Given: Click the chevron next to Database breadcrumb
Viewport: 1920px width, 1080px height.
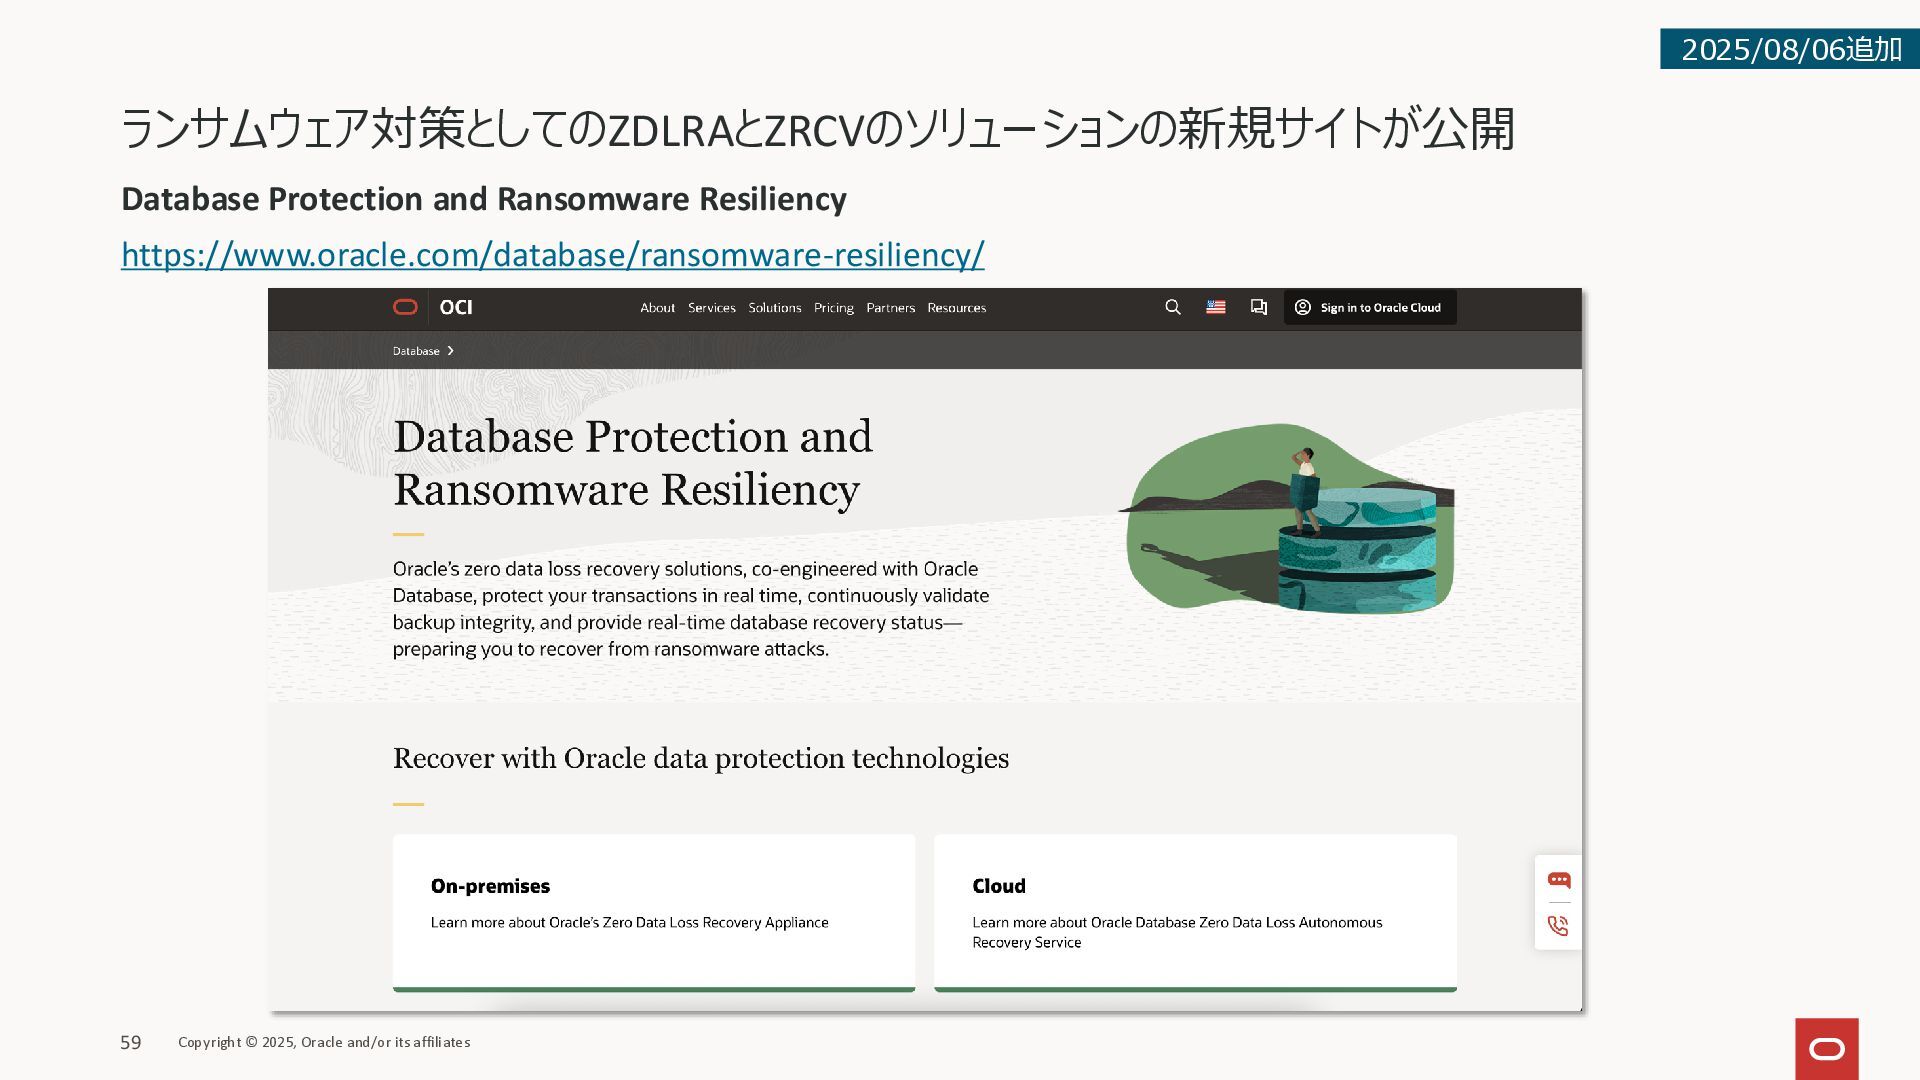Looking at the screenshot, I should [451, 351].
